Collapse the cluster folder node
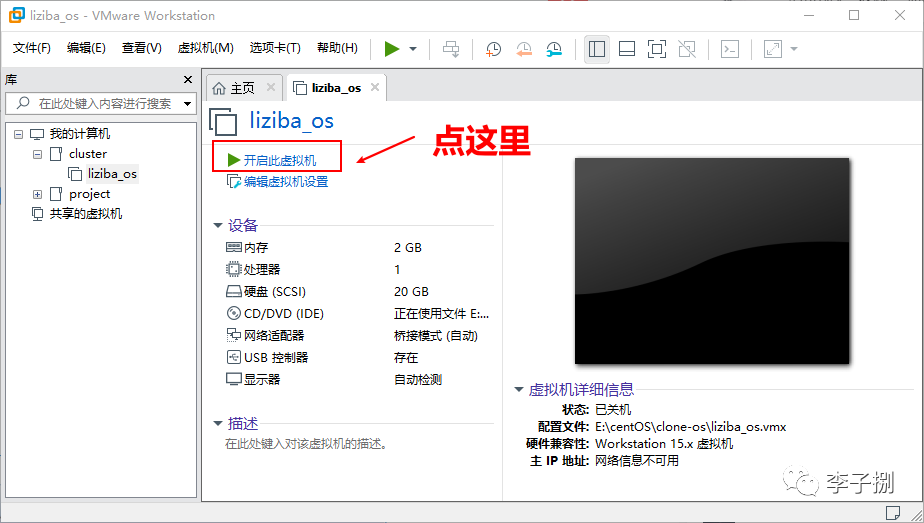 click(x=38, y=154)
